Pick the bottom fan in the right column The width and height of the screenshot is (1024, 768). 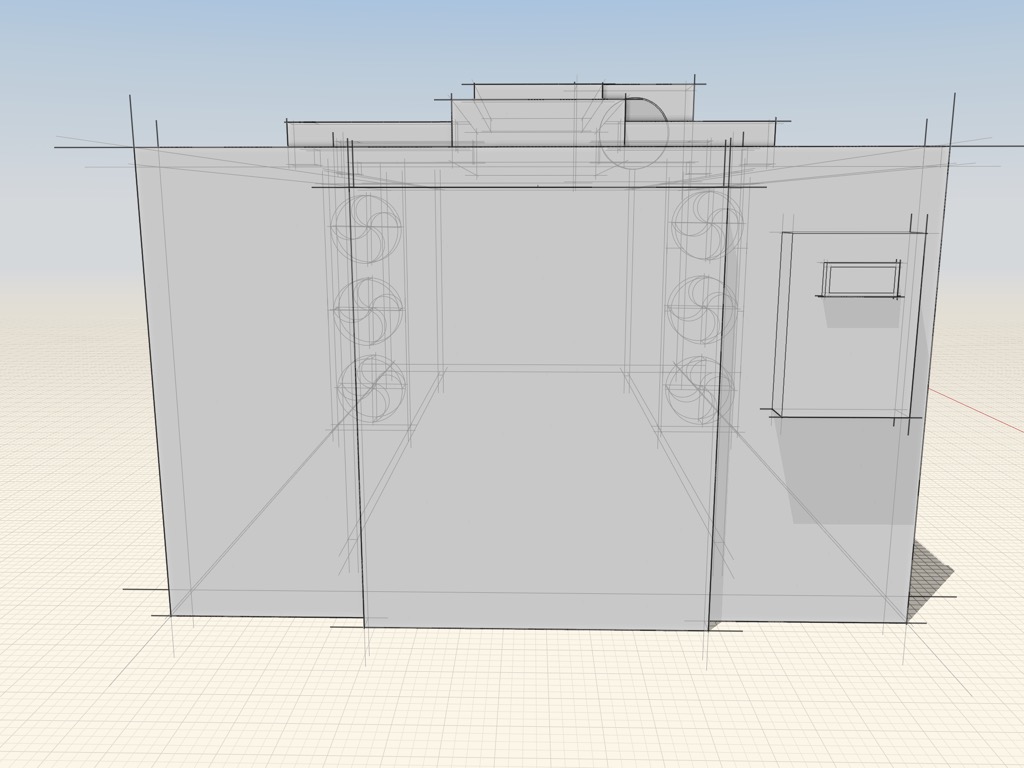pos(699,390)
